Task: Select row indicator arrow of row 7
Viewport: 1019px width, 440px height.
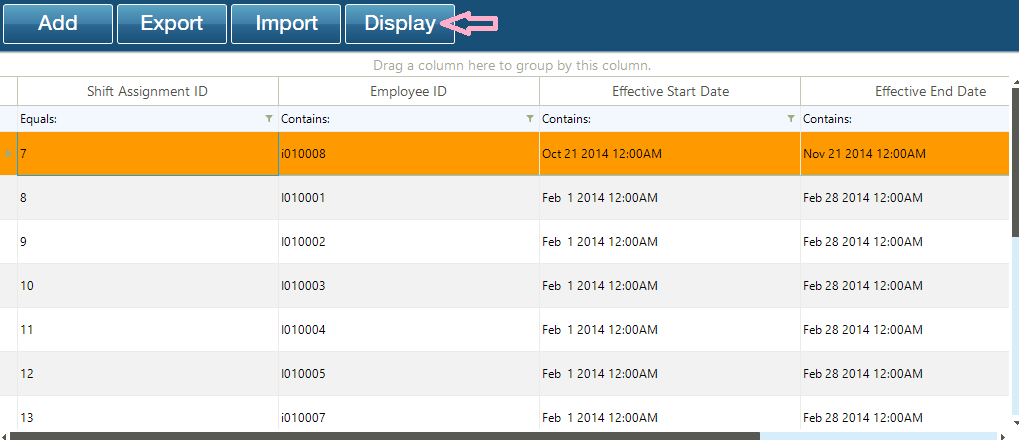Action: 8,154
